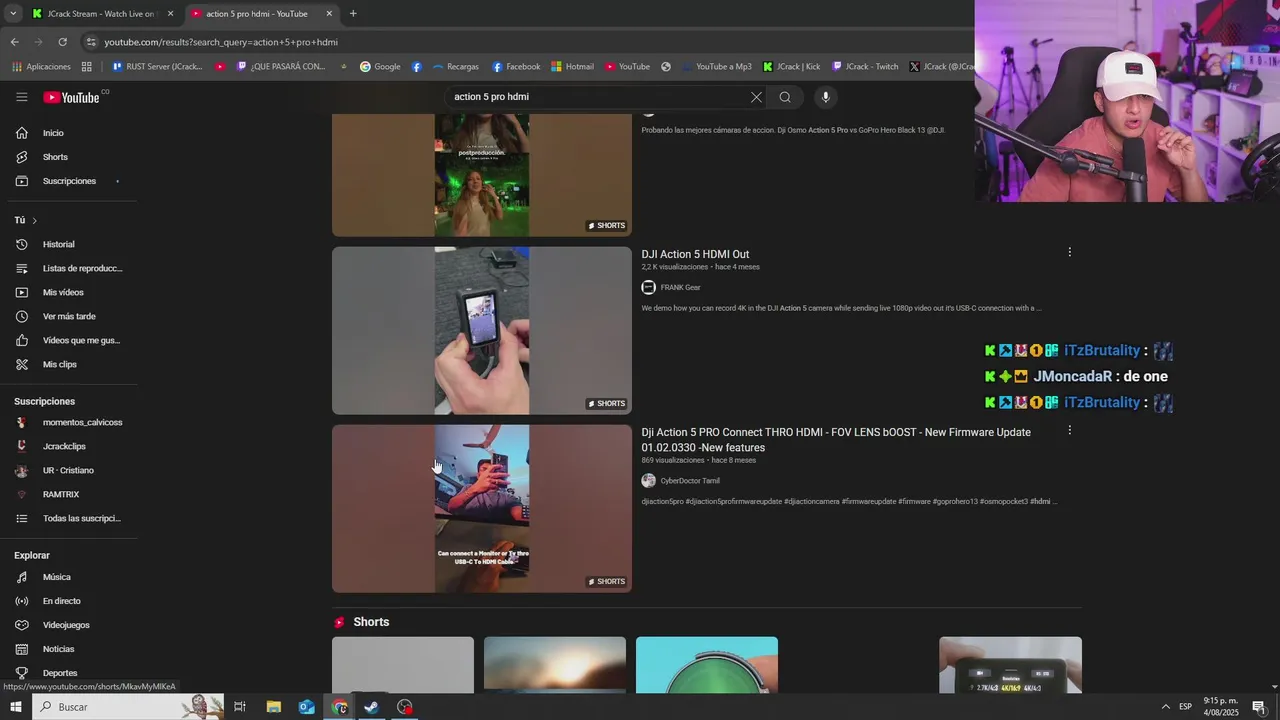Image resolution: width=1280 pixels, height=720 pixels.
Task: Open the JCrack - Twitch bookmark
Action: (x=865, y=67)
